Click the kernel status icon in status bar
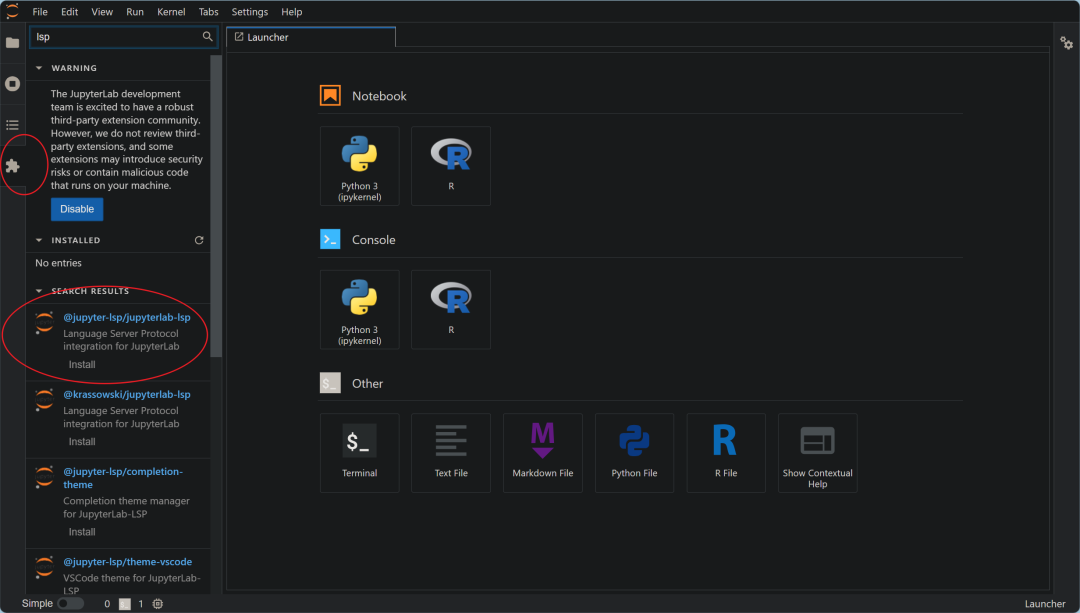 [x=158, y=604]
